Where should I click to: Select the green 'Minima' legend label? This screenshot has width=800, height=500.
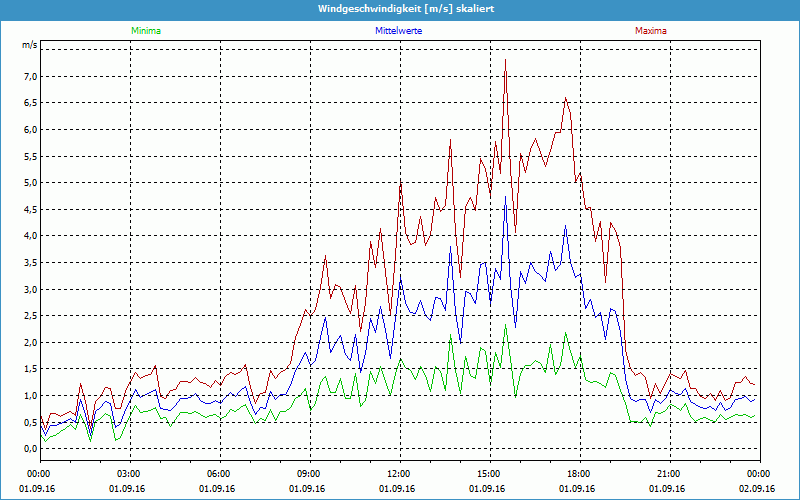tap(145, 31)
